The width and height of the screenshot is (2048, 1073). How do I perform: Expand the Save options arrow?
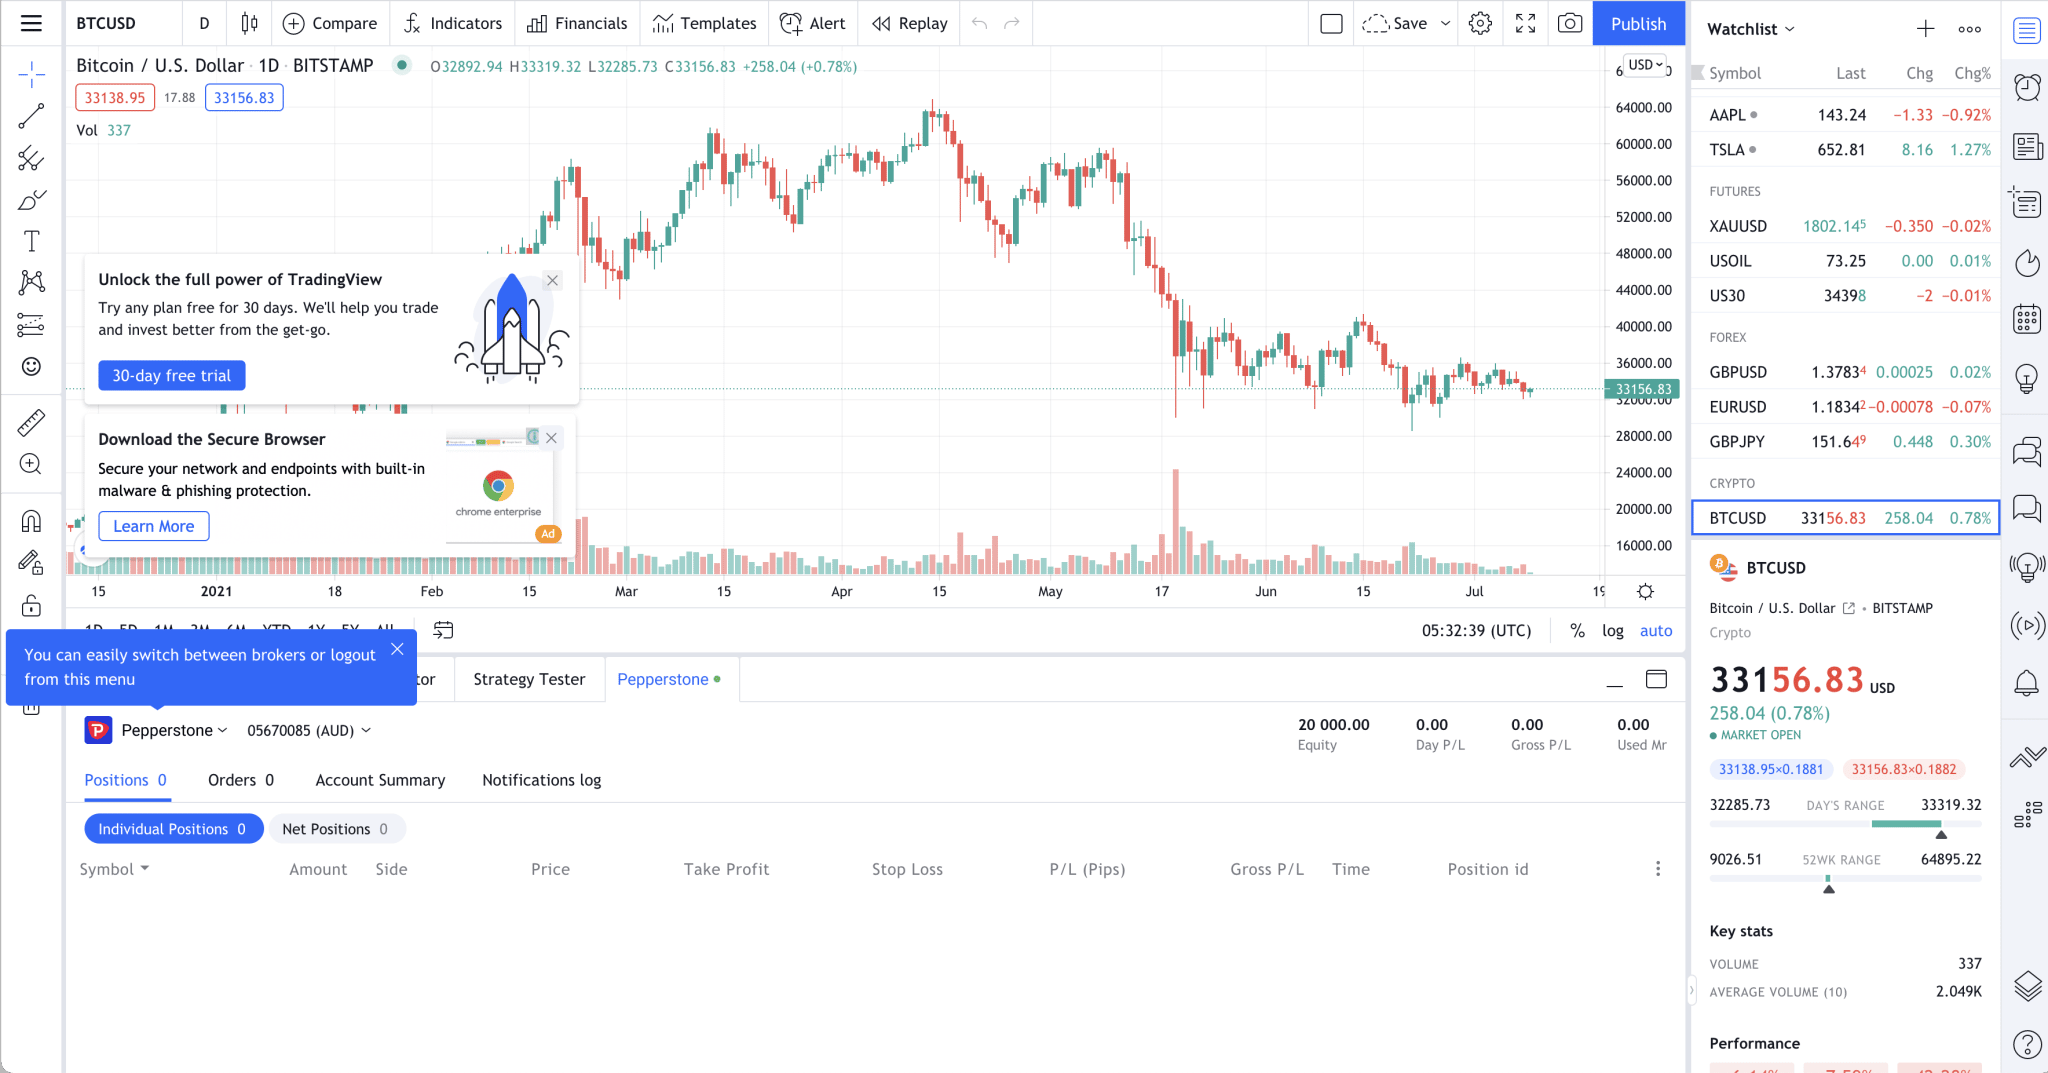(x=1445, y=23)
